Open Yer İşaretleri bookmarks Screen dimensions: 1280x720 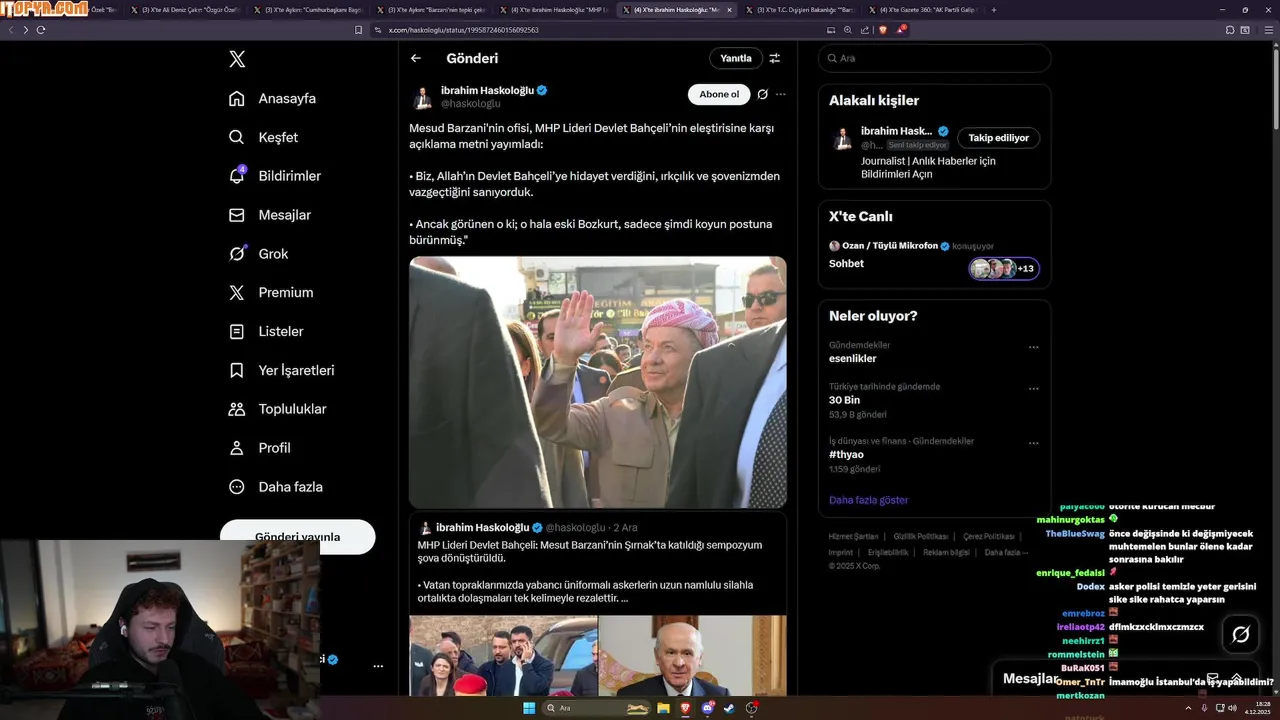[x=281, y=370]
